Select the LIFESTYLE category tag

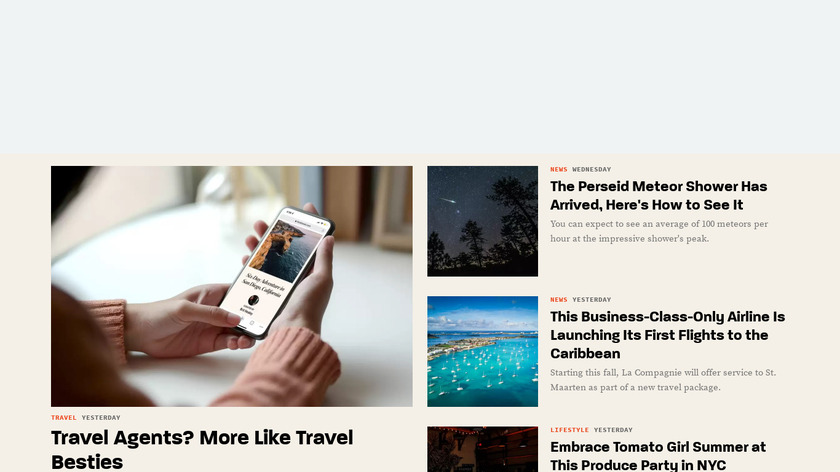[x=569, y=430]
